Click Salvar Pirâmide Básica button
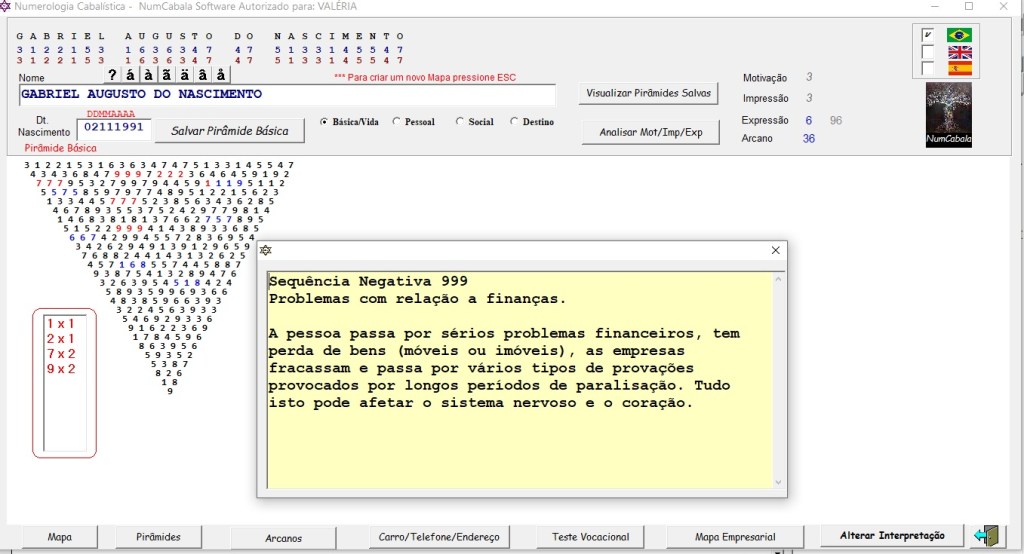The image size is (1024, 554). pyautogui.click(x=229, y=130)
